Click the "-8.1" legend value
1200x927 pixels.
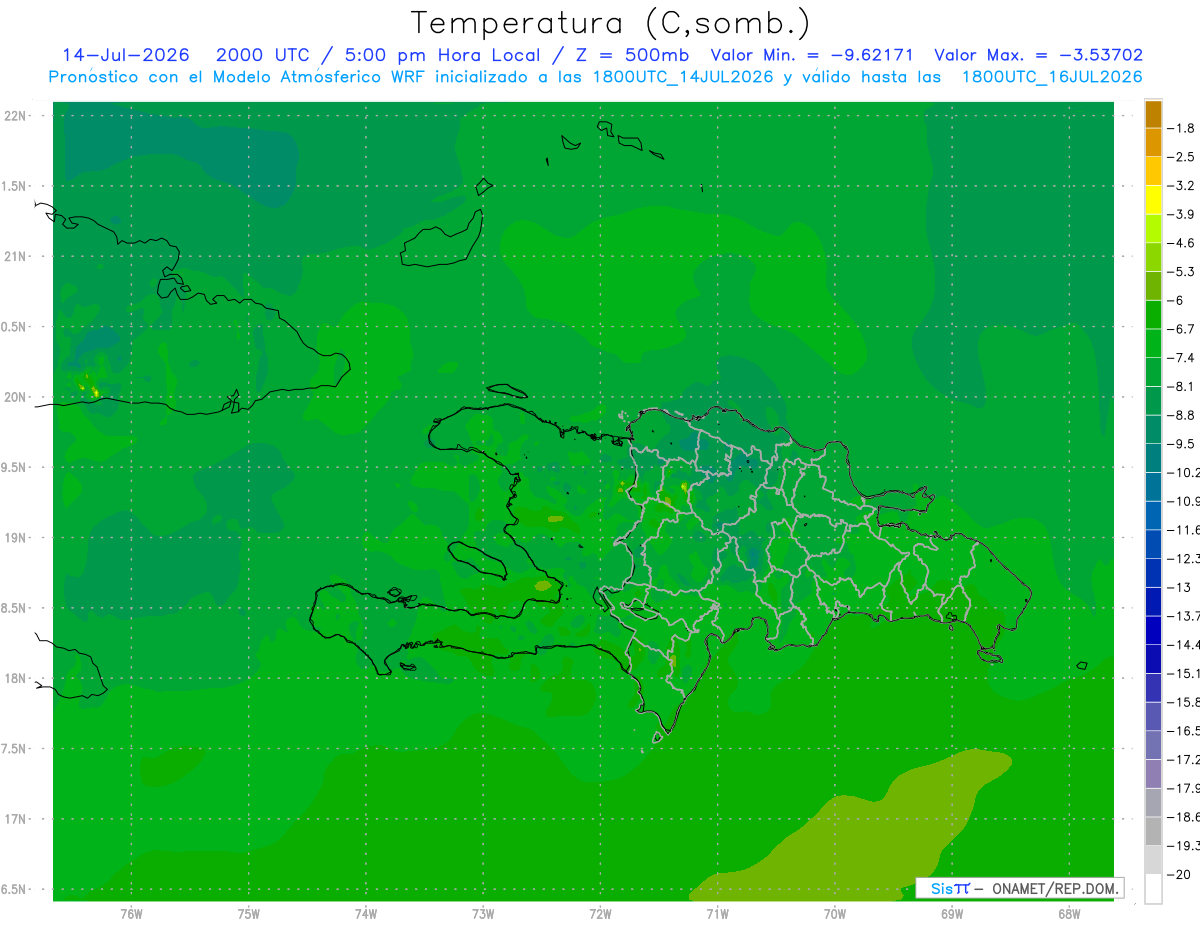tap(1181, 386)
